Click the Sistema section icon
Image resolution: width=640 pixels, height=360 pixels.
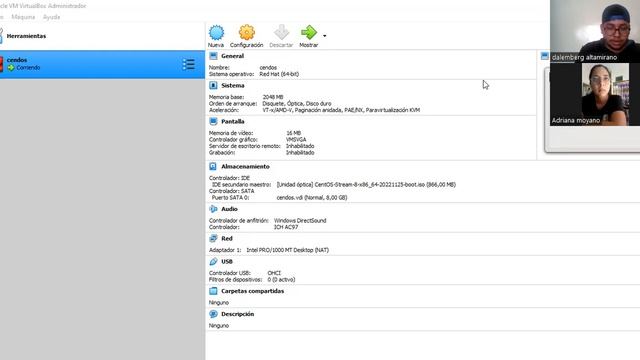(213, 85)
